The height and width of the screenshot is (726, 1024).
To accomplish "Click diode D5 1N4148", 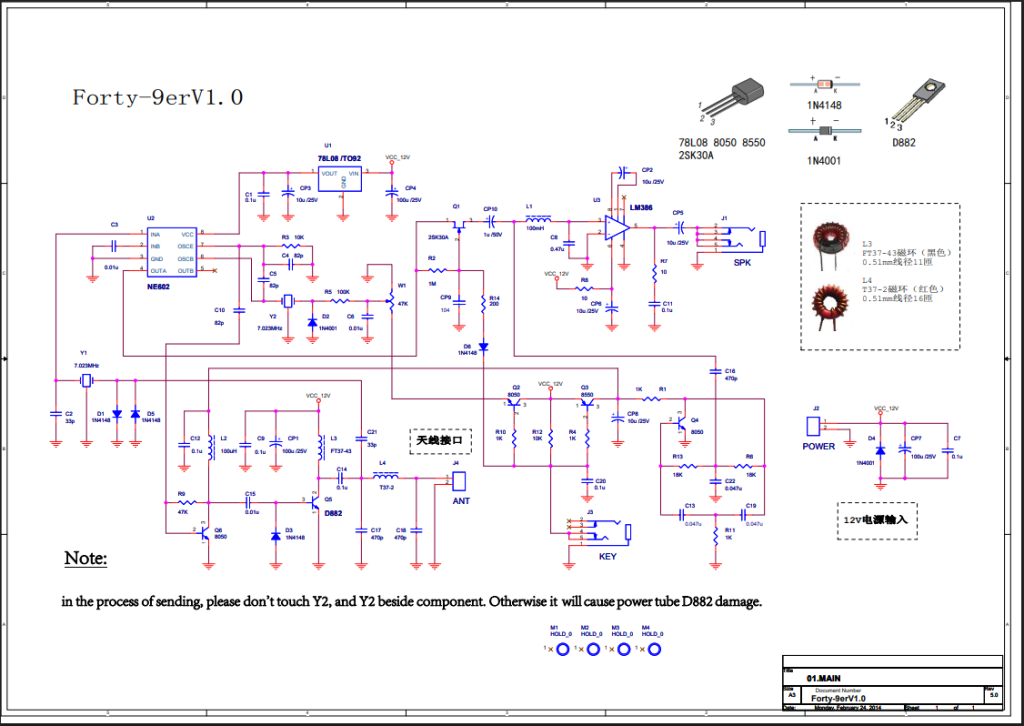I will [x=135, y=413].
